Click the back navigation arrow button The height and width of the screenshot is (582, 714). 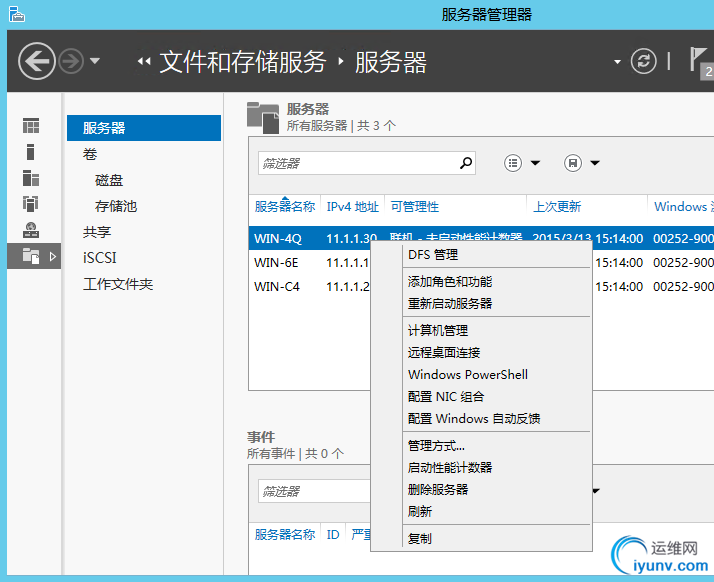(37, 62)
